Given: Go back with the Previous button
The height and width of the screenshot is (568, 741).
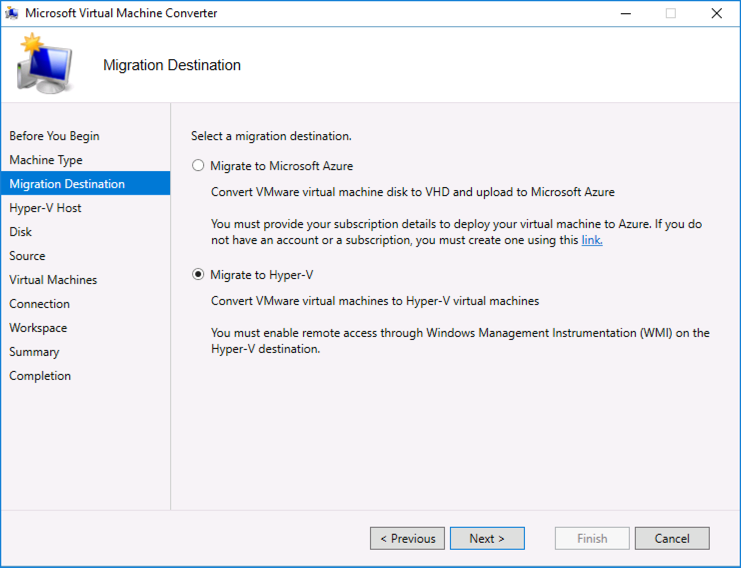Looking at the screenshot, I should (407, 539).
